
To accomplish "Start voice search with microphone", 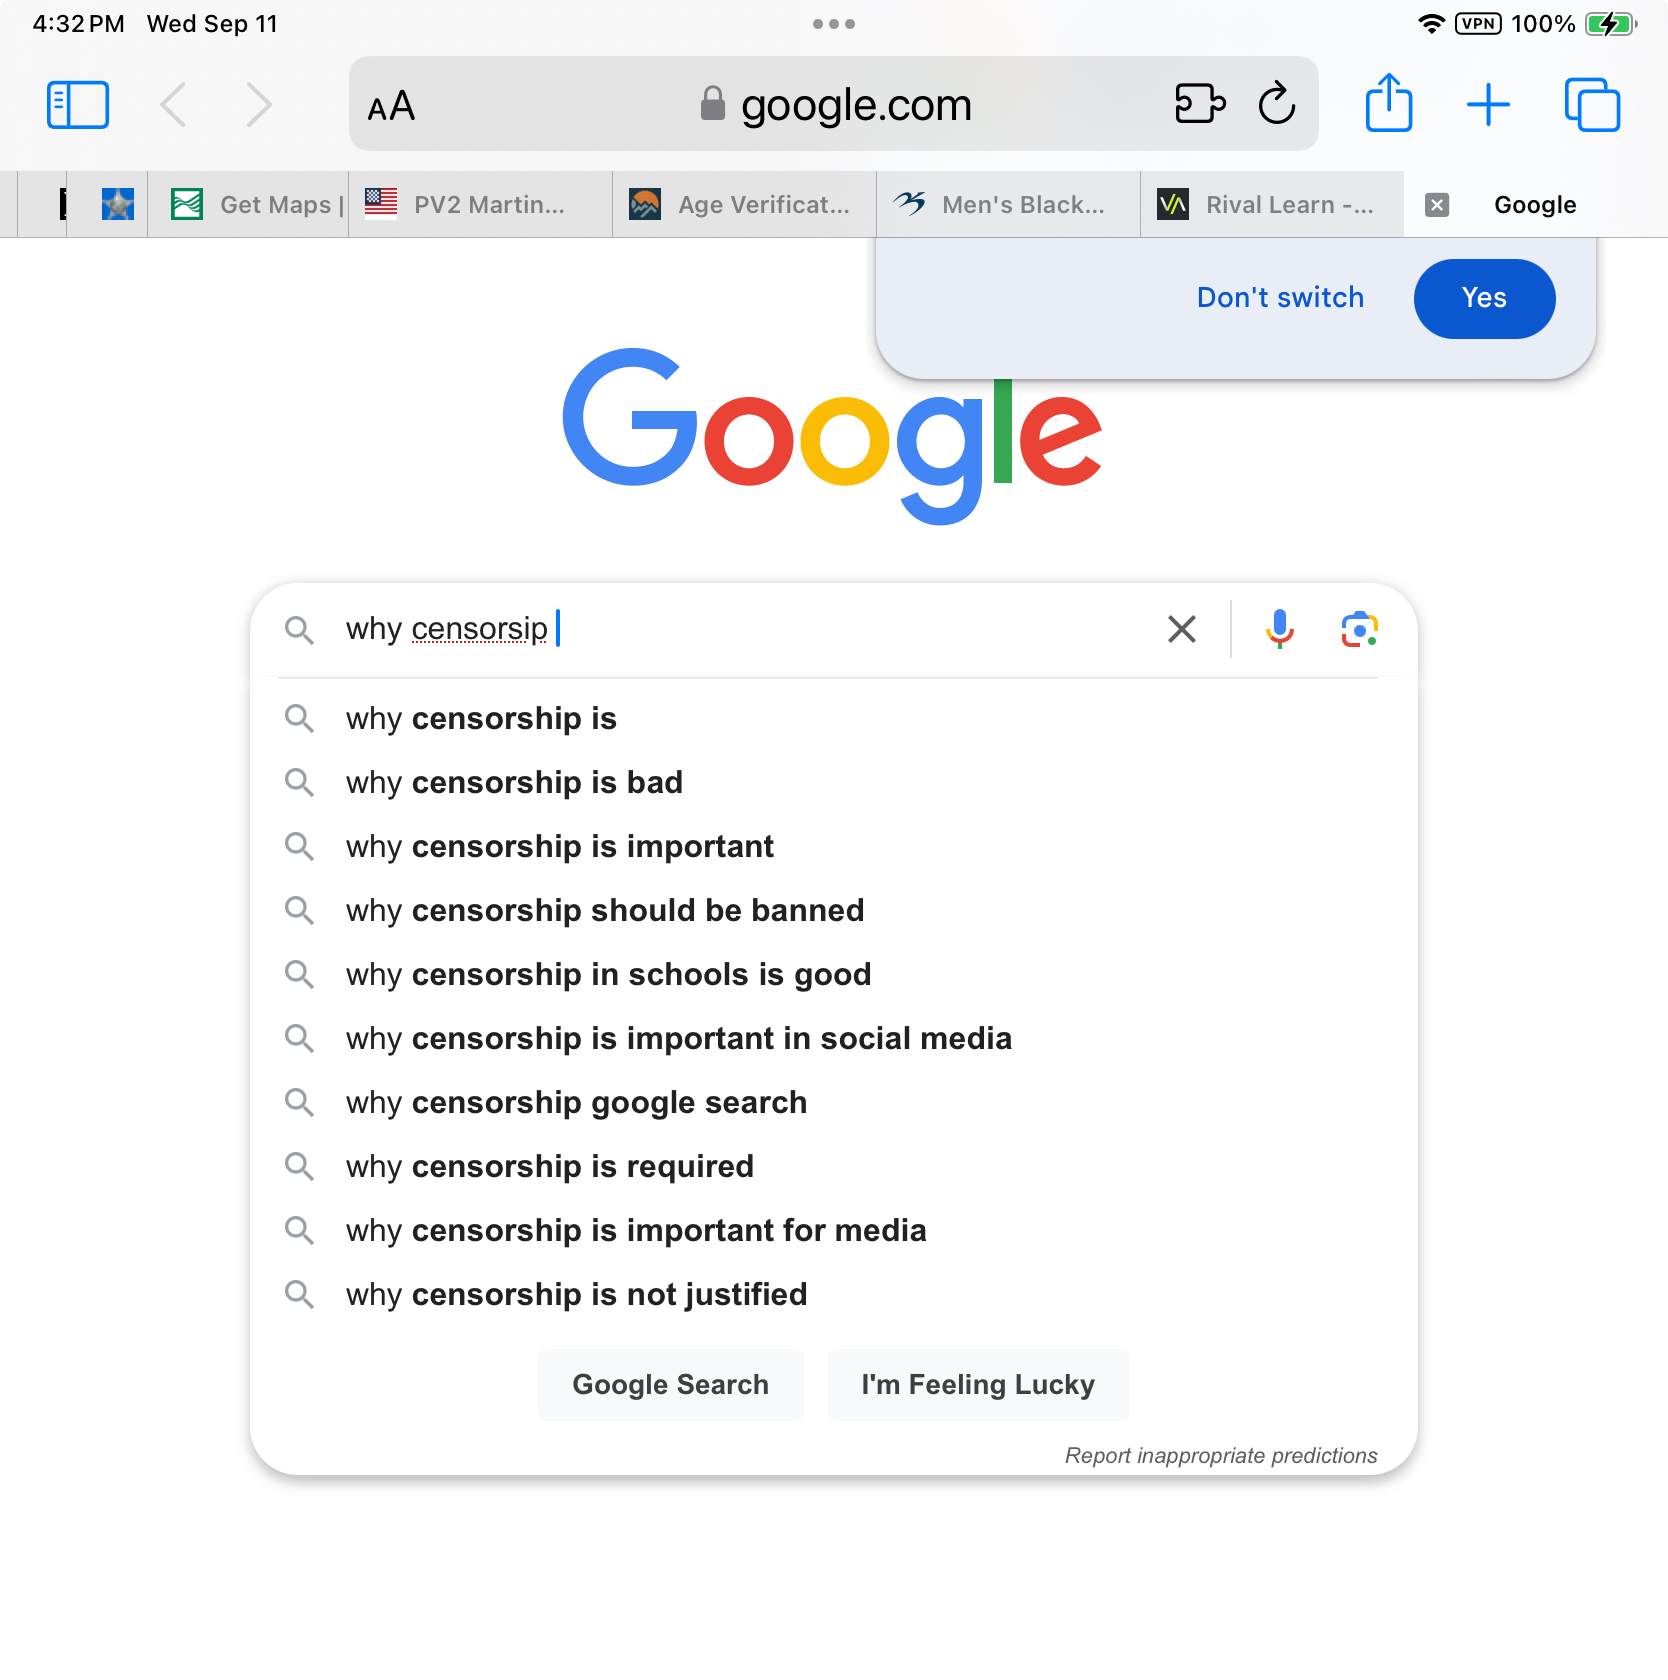I will [x=1279, y=630].
